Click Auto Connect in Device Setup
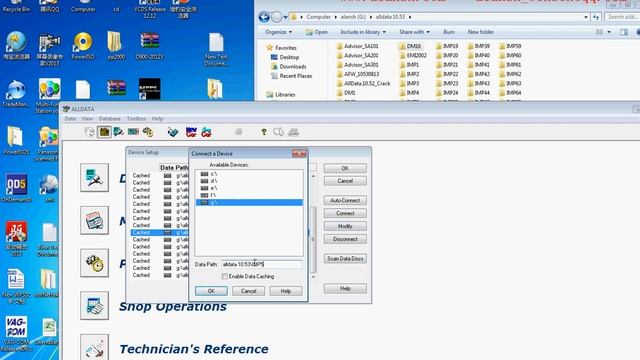 tap(345, 200)
